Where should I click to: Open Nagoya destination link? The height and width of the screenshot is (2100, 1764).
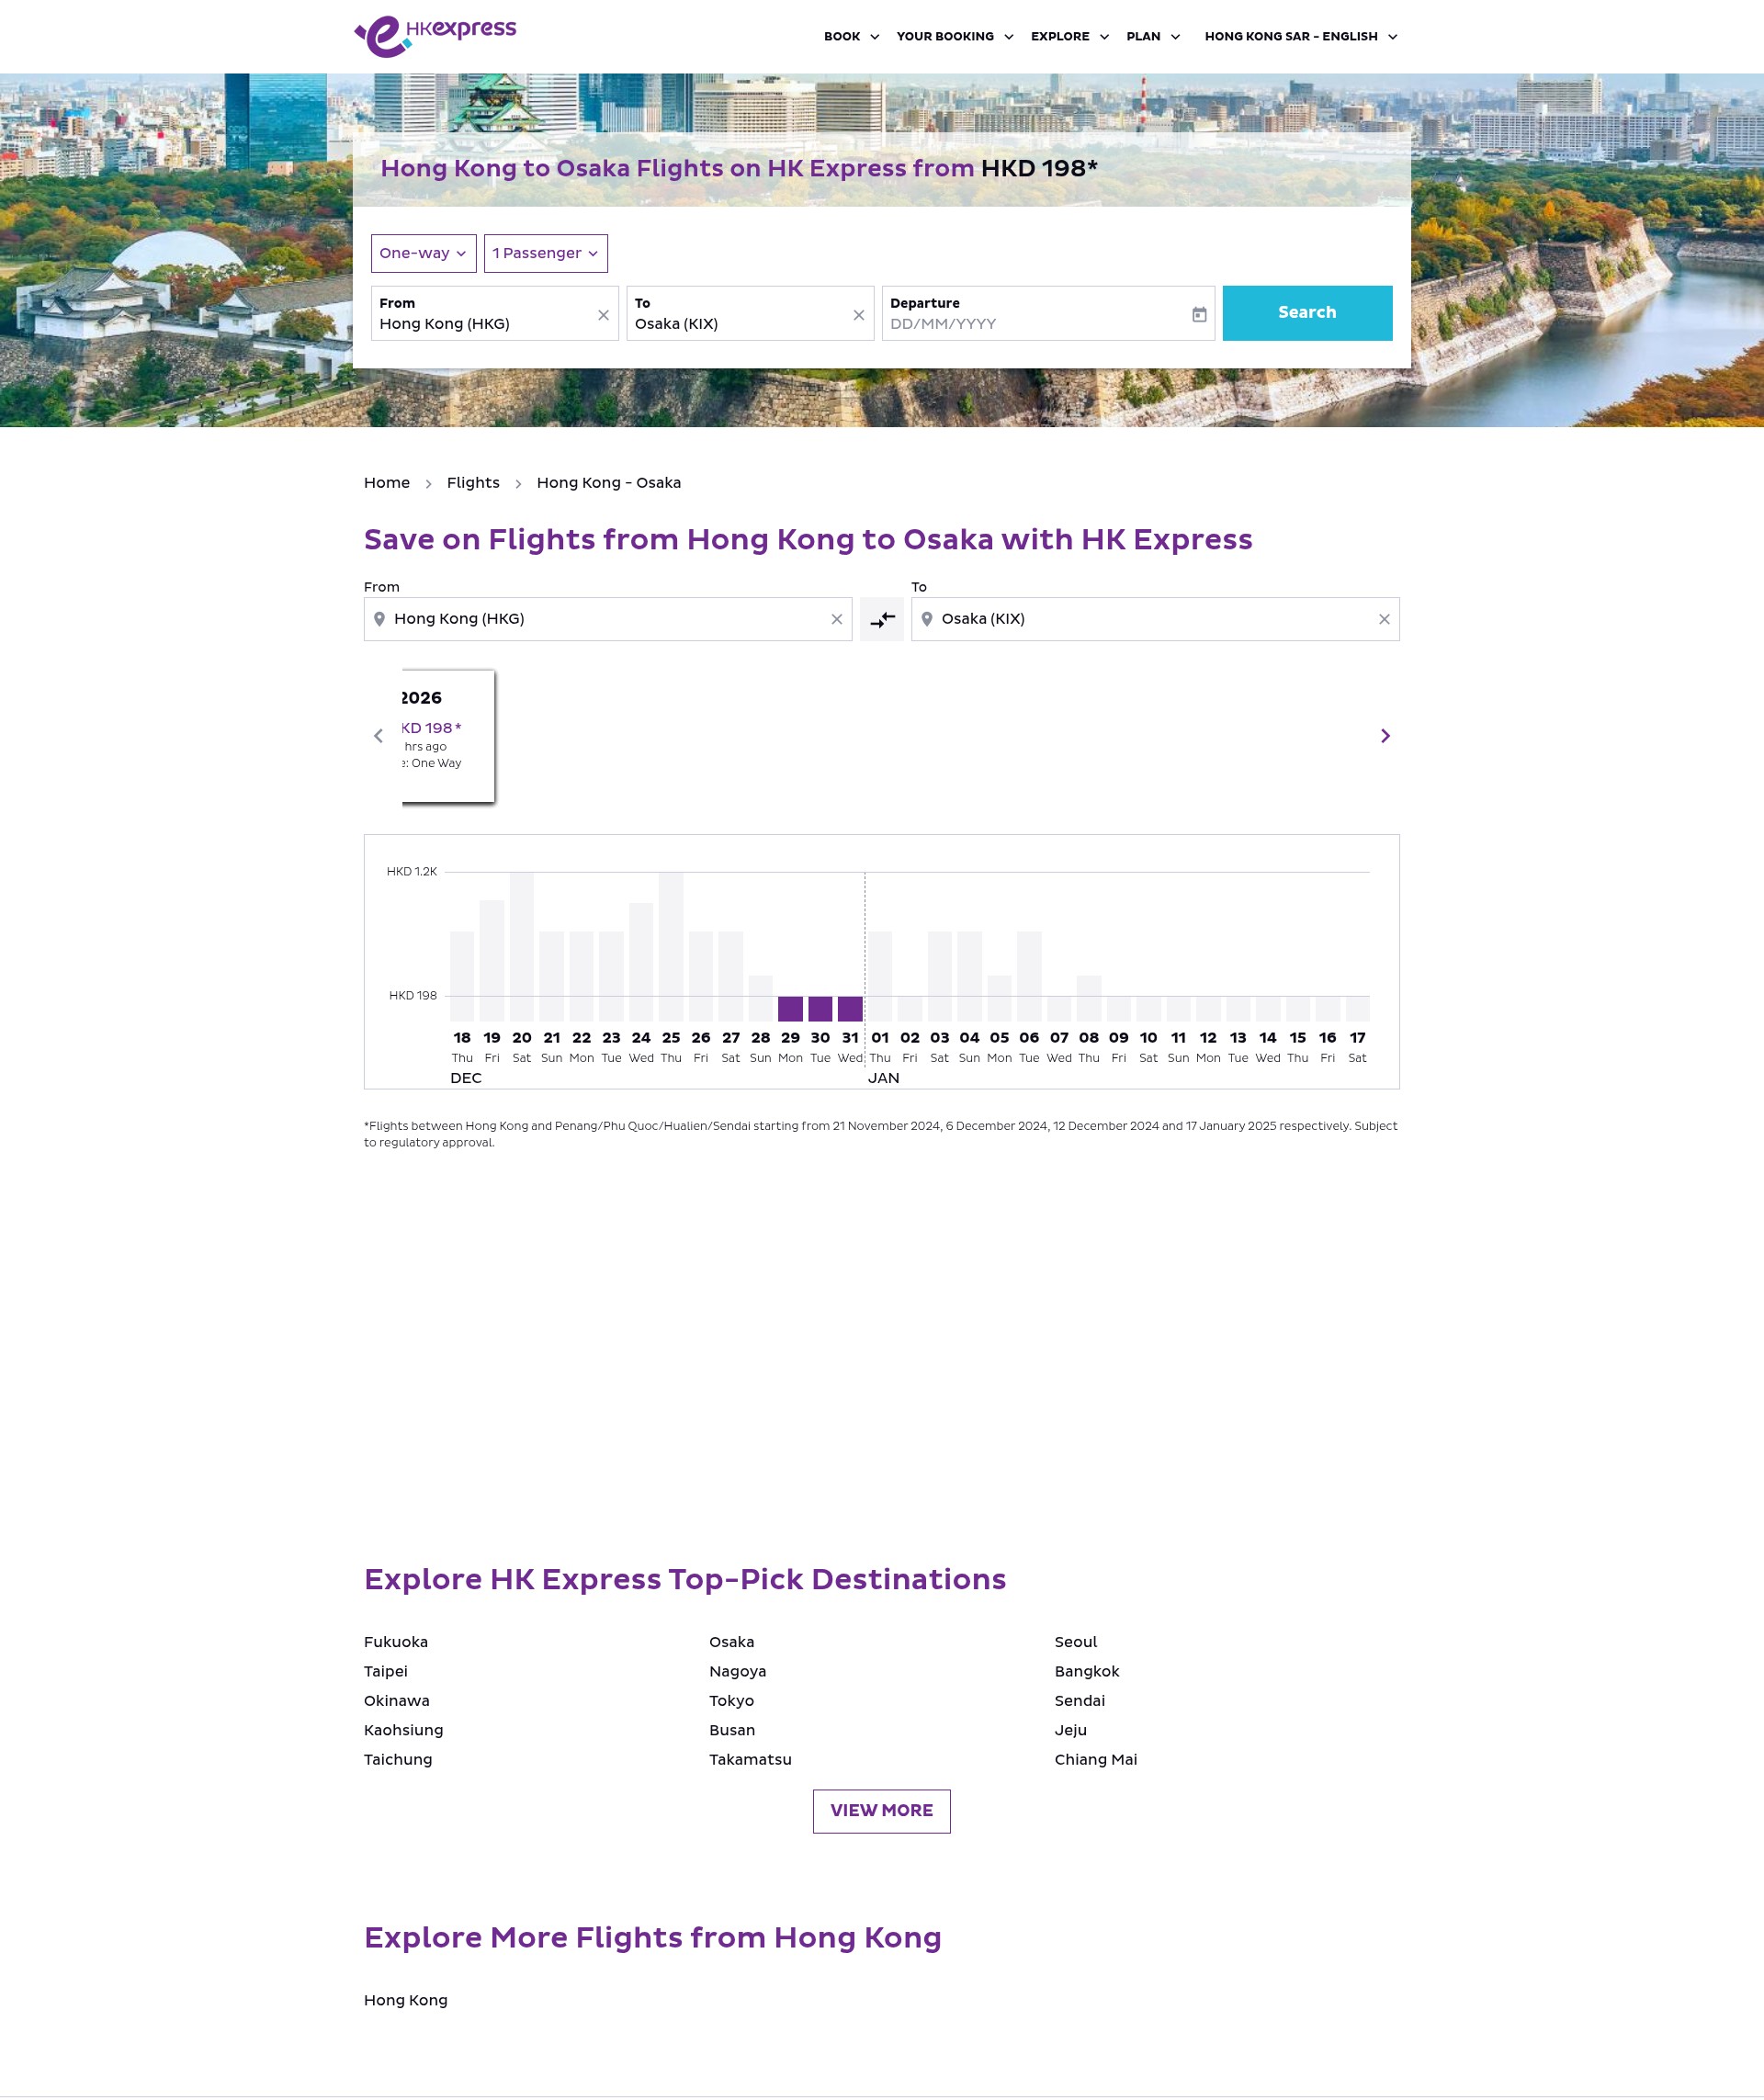pos(738,1671)
